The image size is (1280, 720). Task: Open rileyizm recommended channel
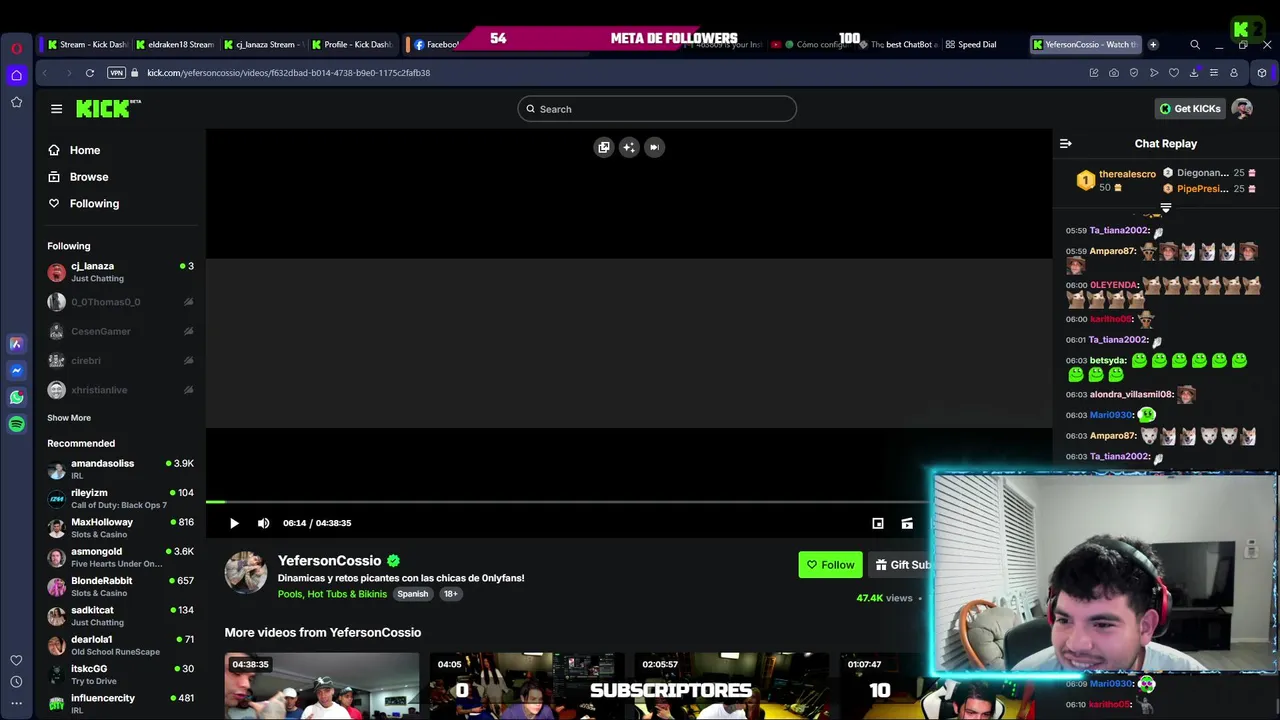click(120, 498)
